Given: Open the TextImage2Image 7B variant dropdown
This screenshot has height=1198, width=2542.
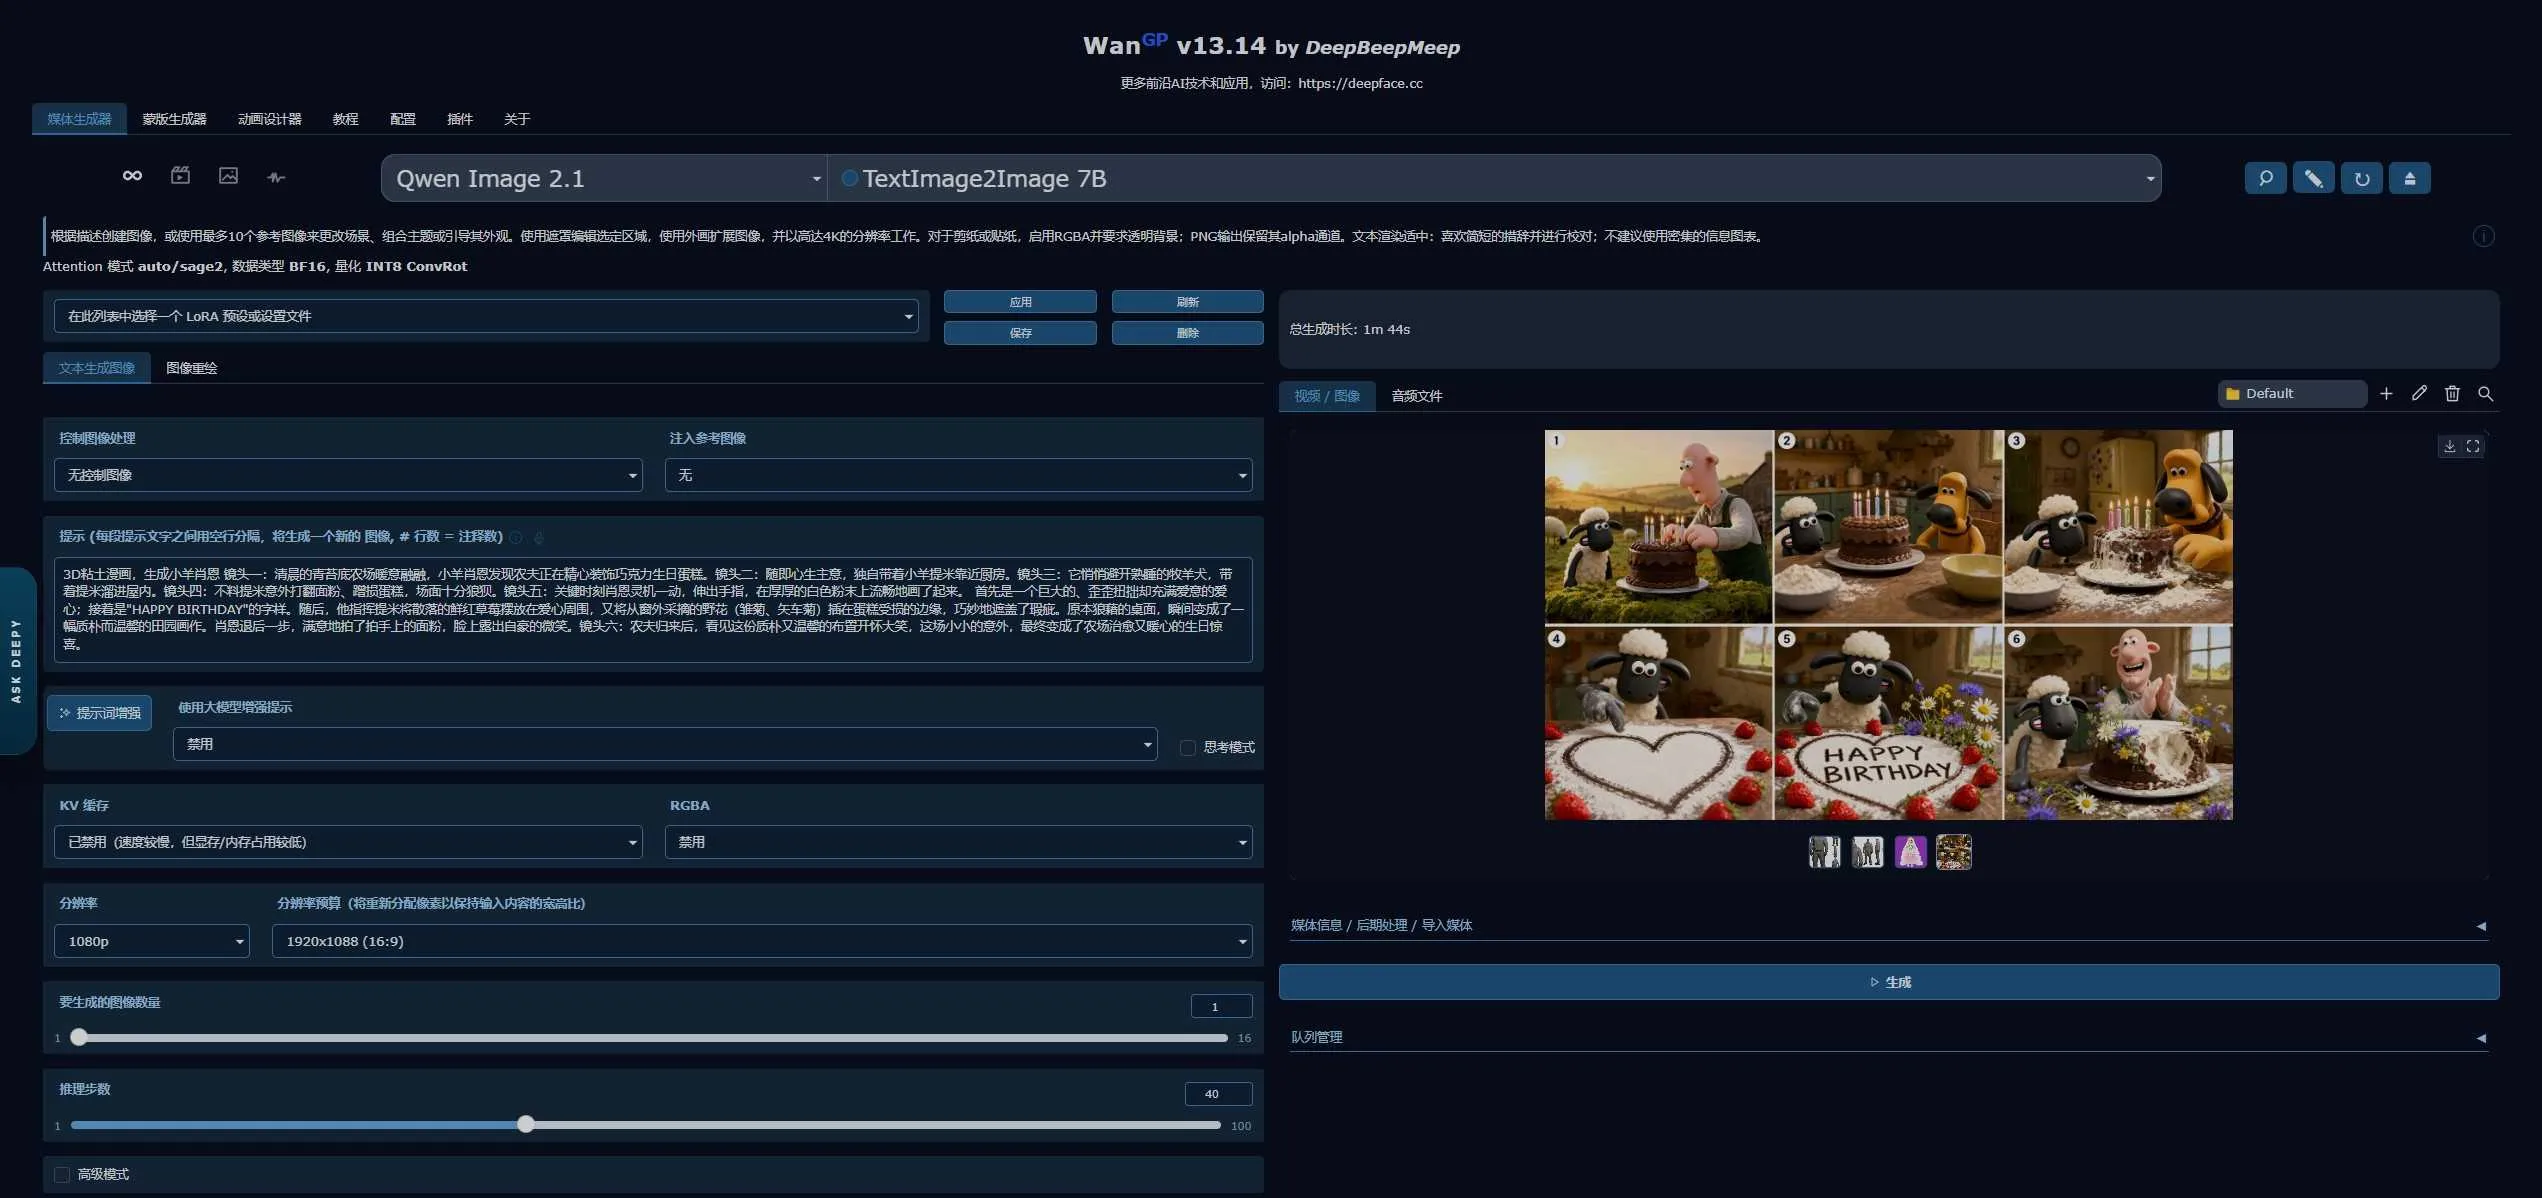Looking at the screenshot, I should point(1494,178).
